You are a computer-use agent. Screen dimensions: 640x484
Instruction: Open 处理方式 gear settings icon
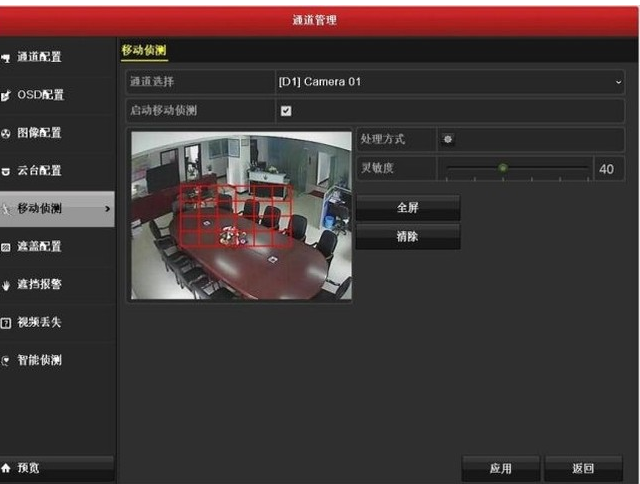447,140
